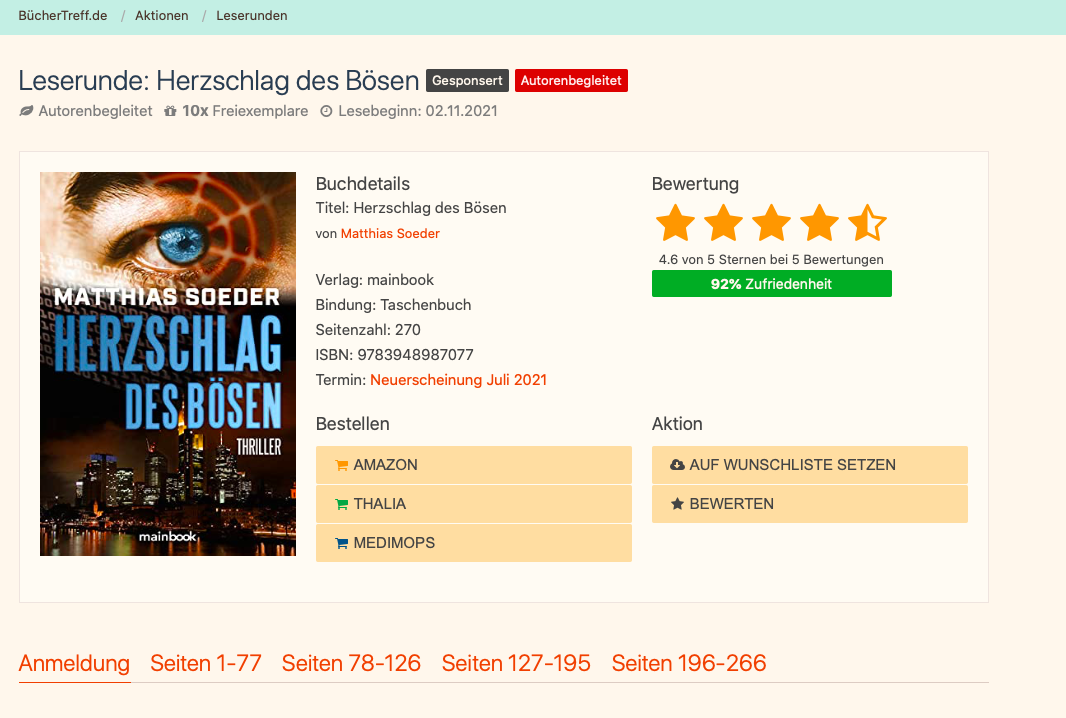Click the star icon beside Bewerten

point(677,504)
